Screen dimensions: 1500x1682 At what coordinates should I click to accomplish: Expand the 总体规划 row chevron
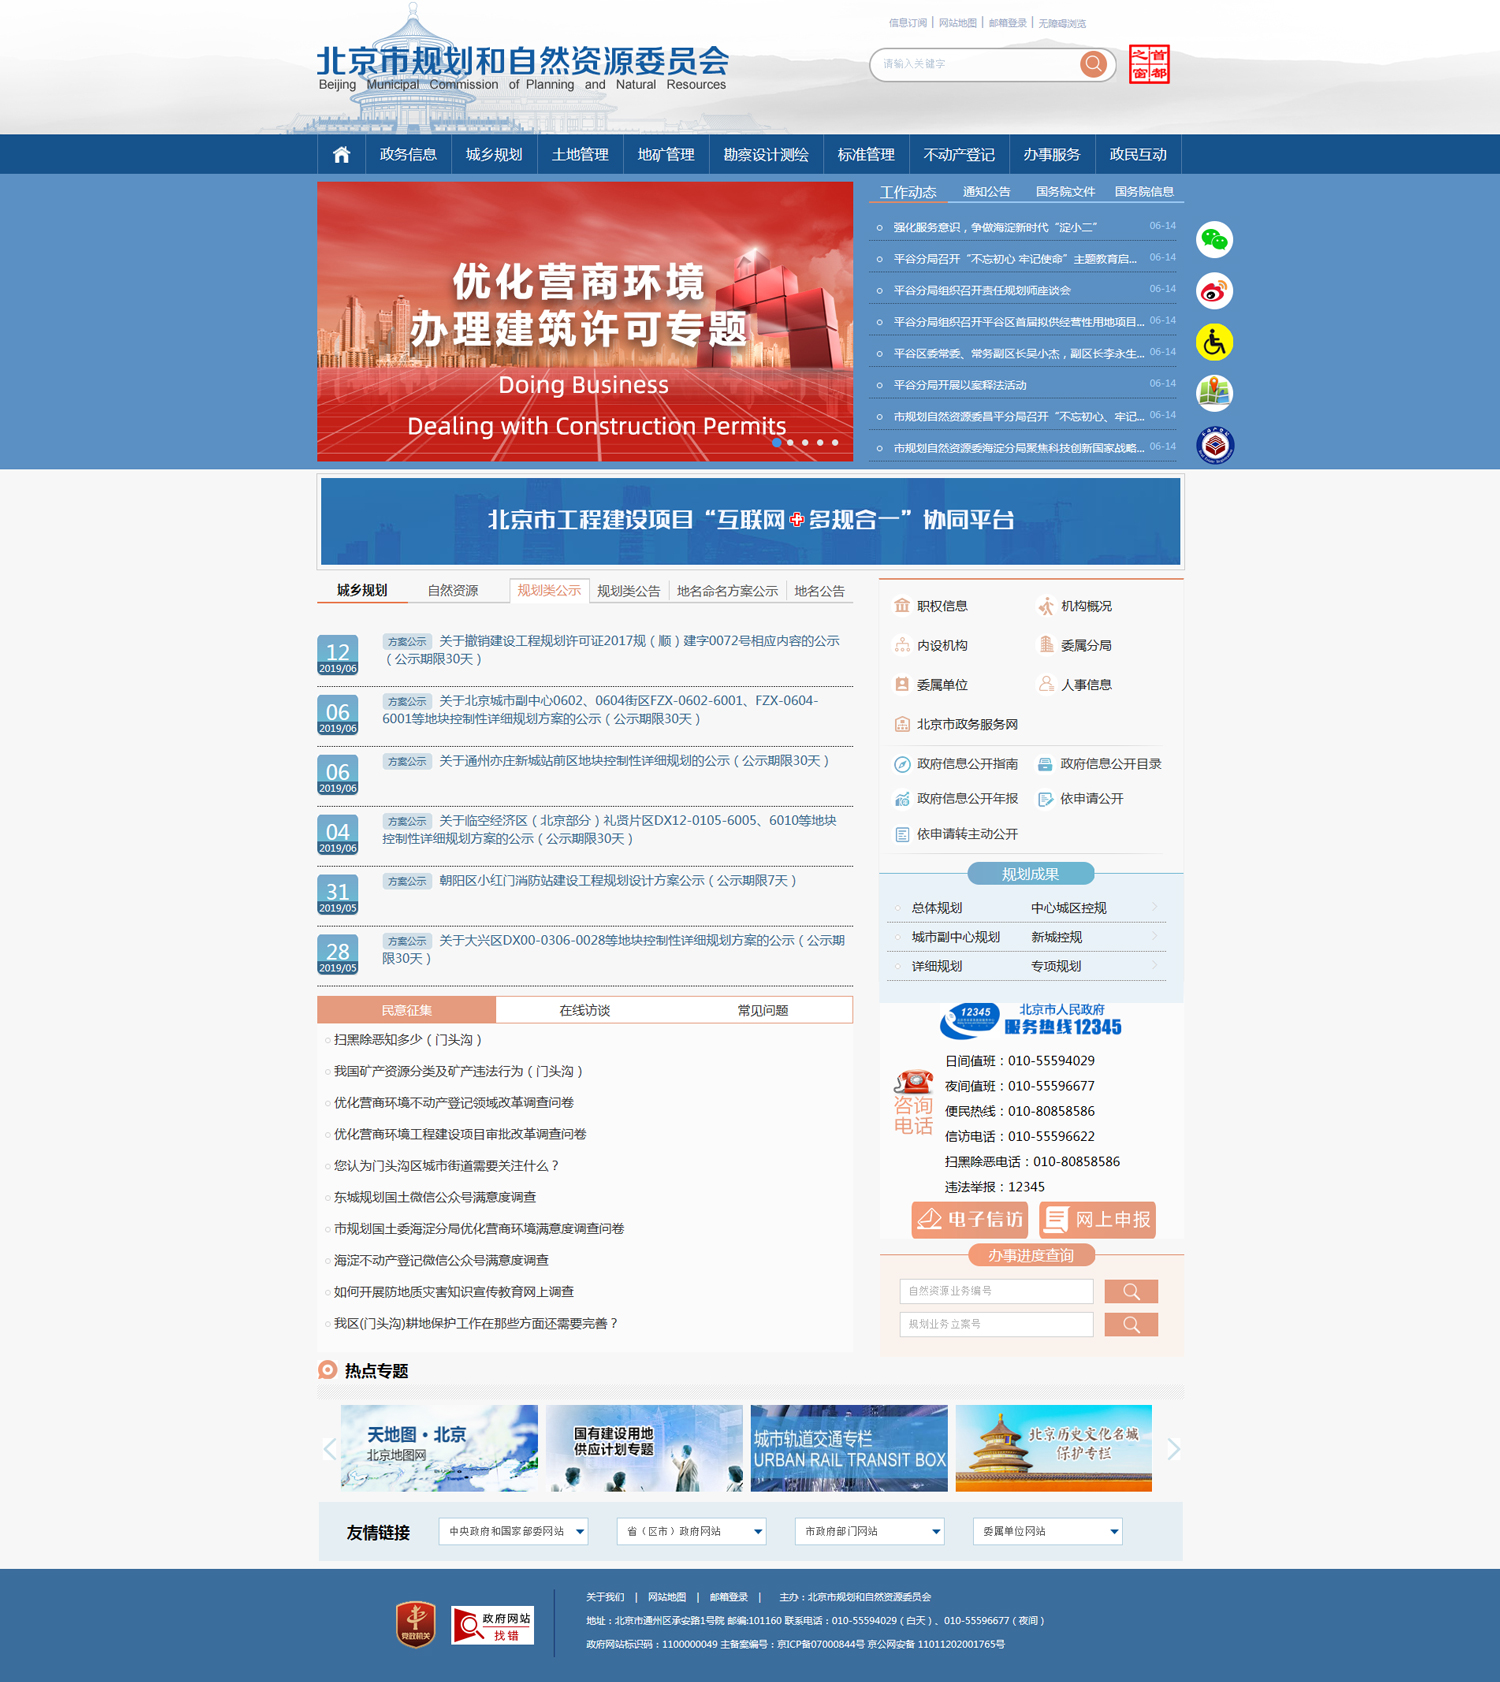1154,908
